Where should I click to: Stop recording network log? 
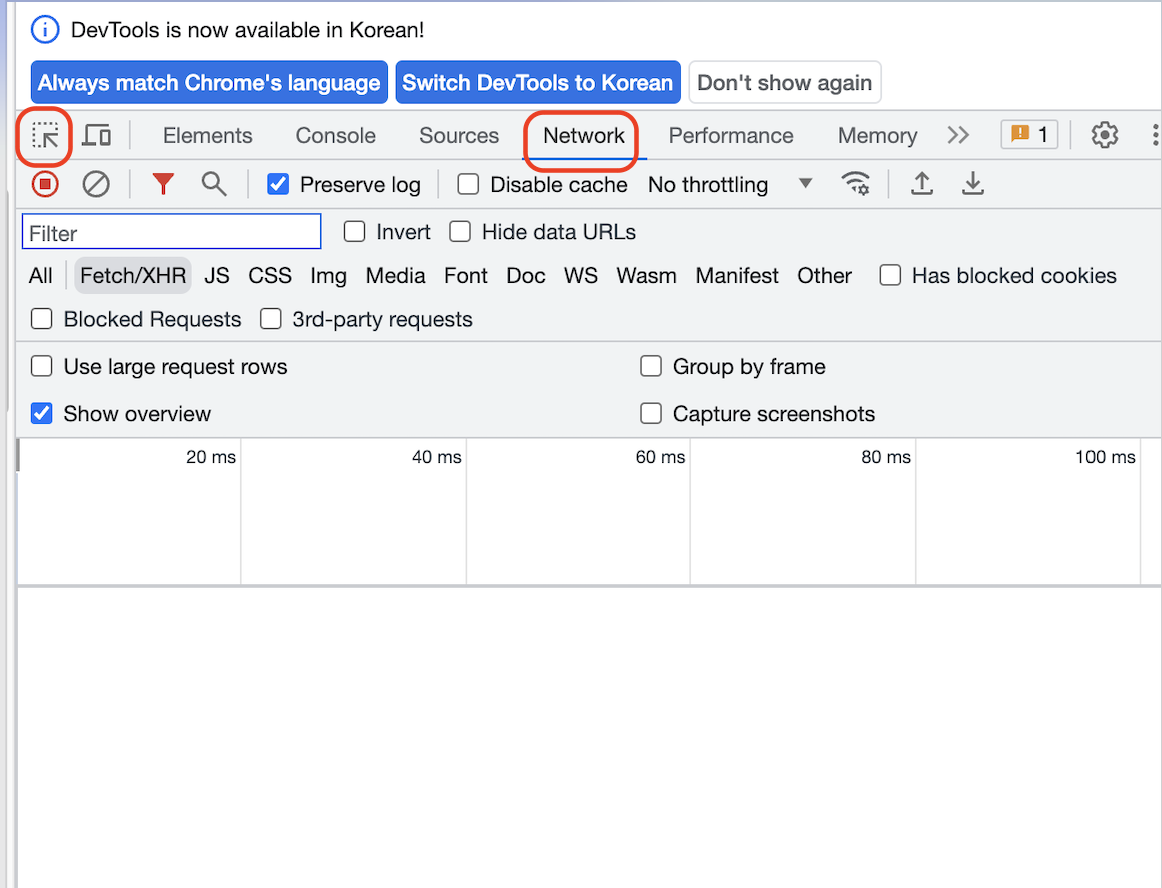pos(45,184)
